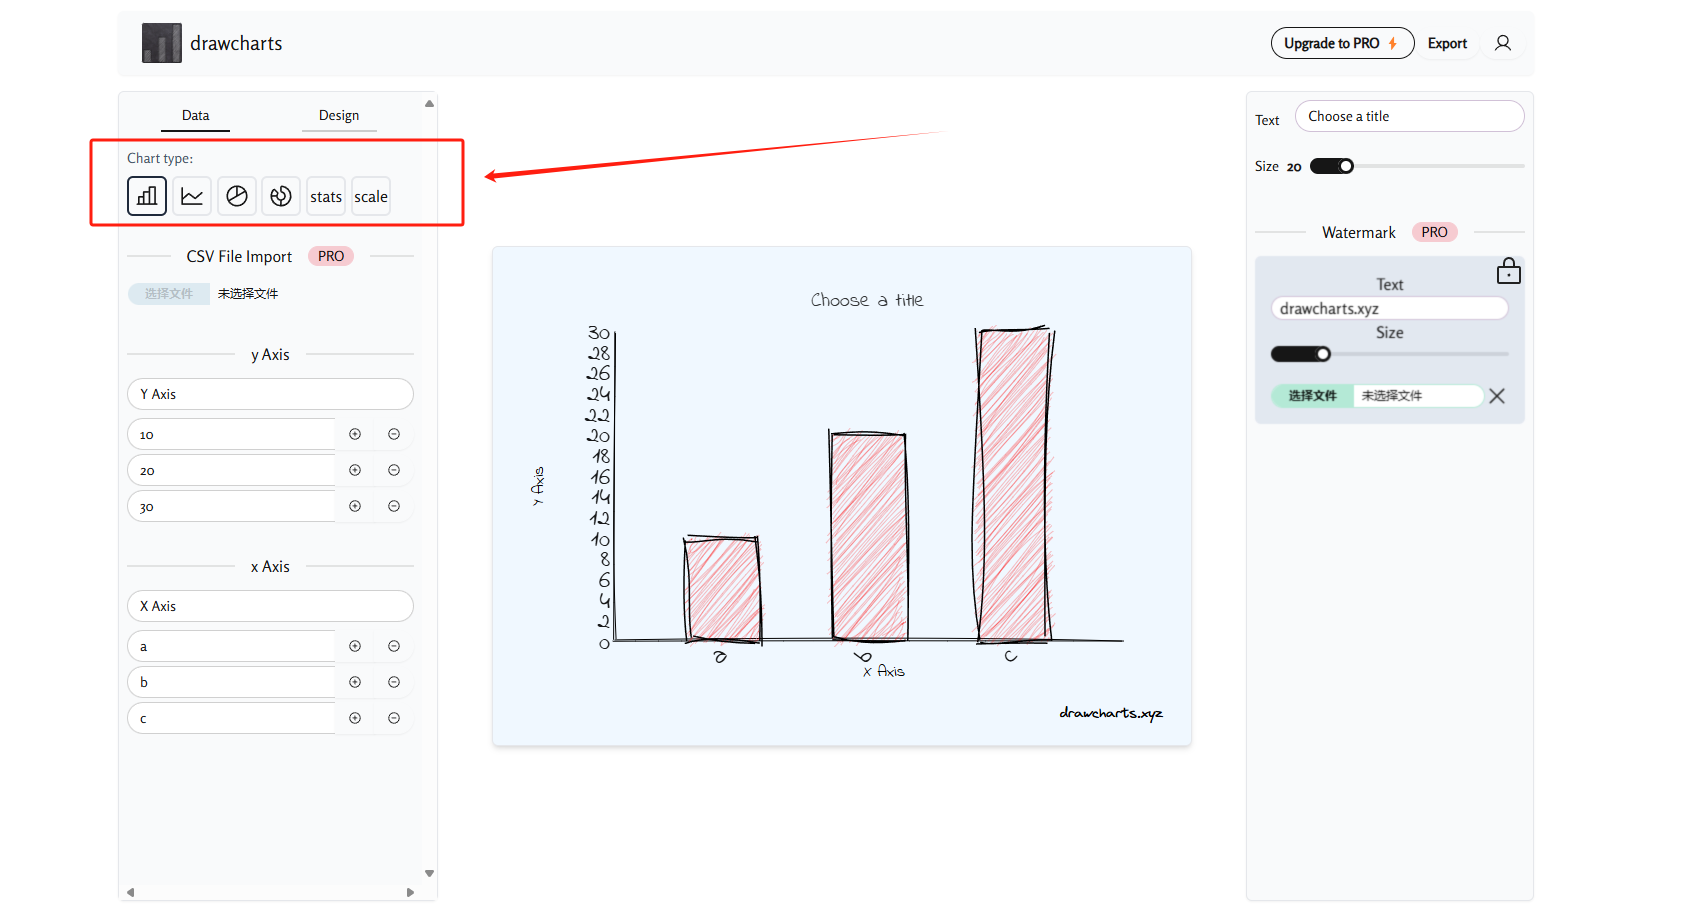Viewport: 1686px width, 916px height.
Task: Click the x category b input field
Action: coord(232,682)
